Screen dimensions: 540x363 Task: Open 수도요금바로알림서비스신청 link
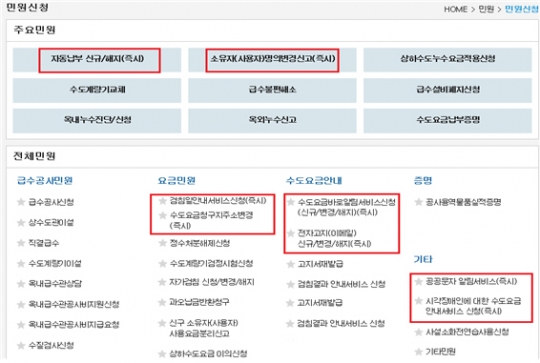(x=346, y=207)
